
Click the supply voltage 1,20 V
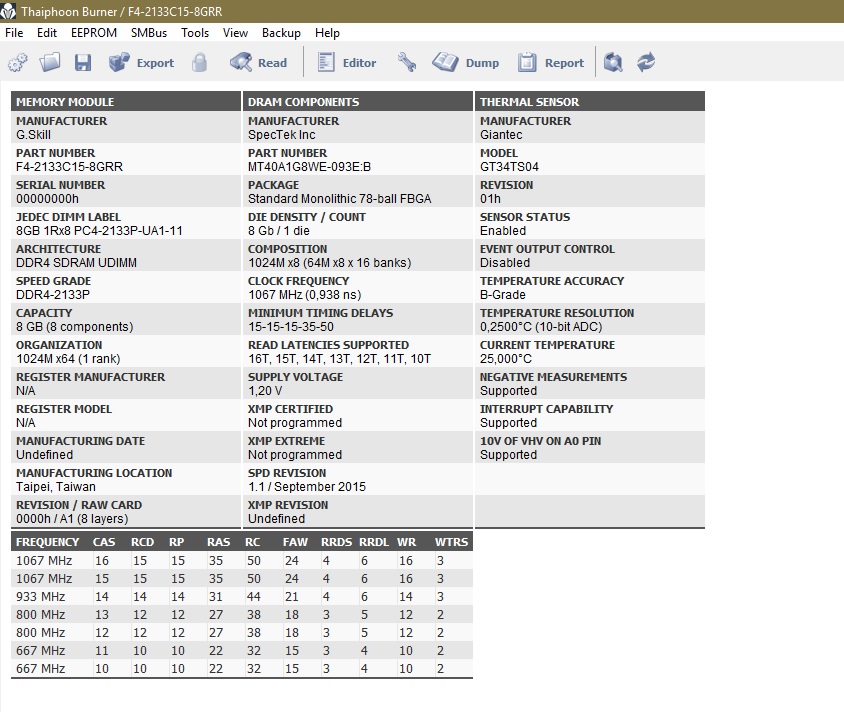[x=265, y=391]
